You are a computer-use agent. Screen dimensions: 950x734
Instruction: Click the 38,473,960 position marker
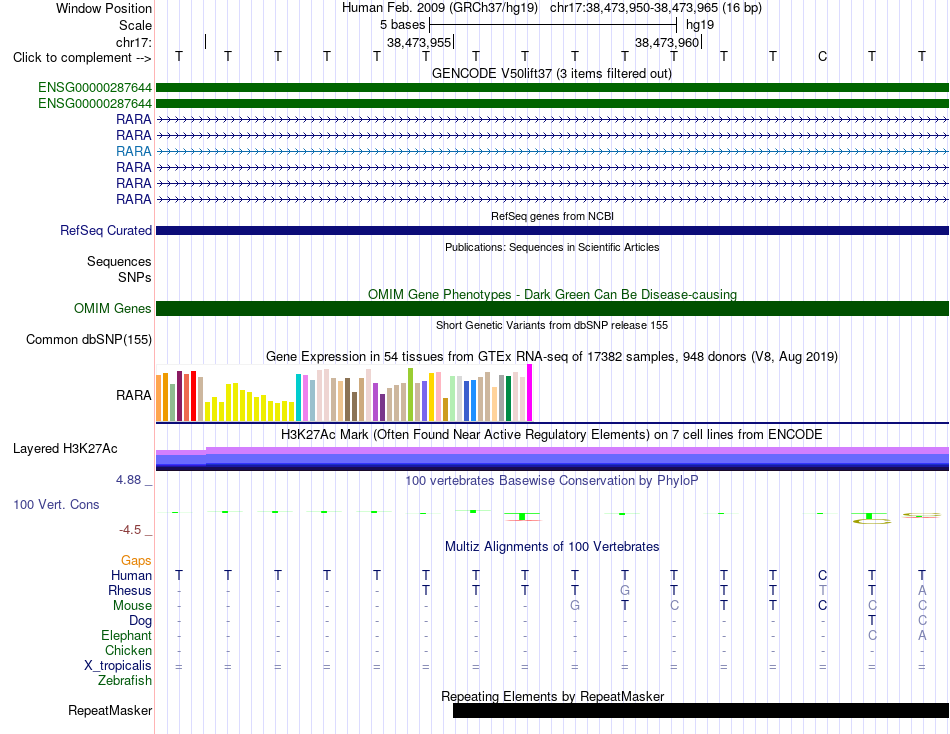(x=667, y=42)
